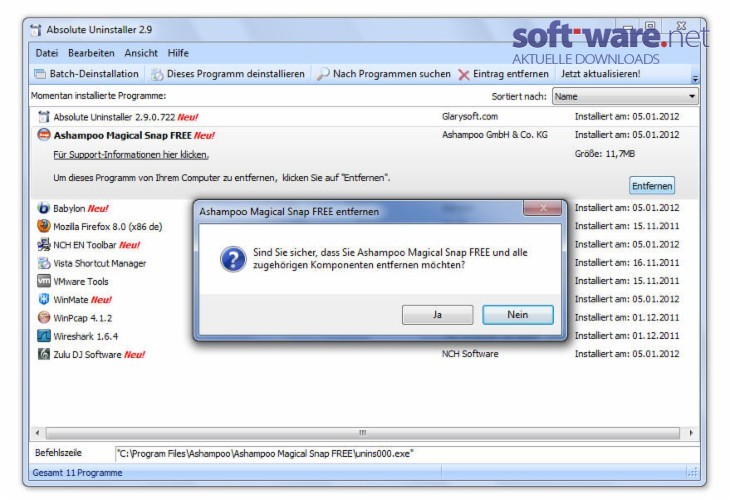Click the Absolute Uninstaller title bar icon
This screenshot has width=730, height=500.
click(x=36, y=30)
